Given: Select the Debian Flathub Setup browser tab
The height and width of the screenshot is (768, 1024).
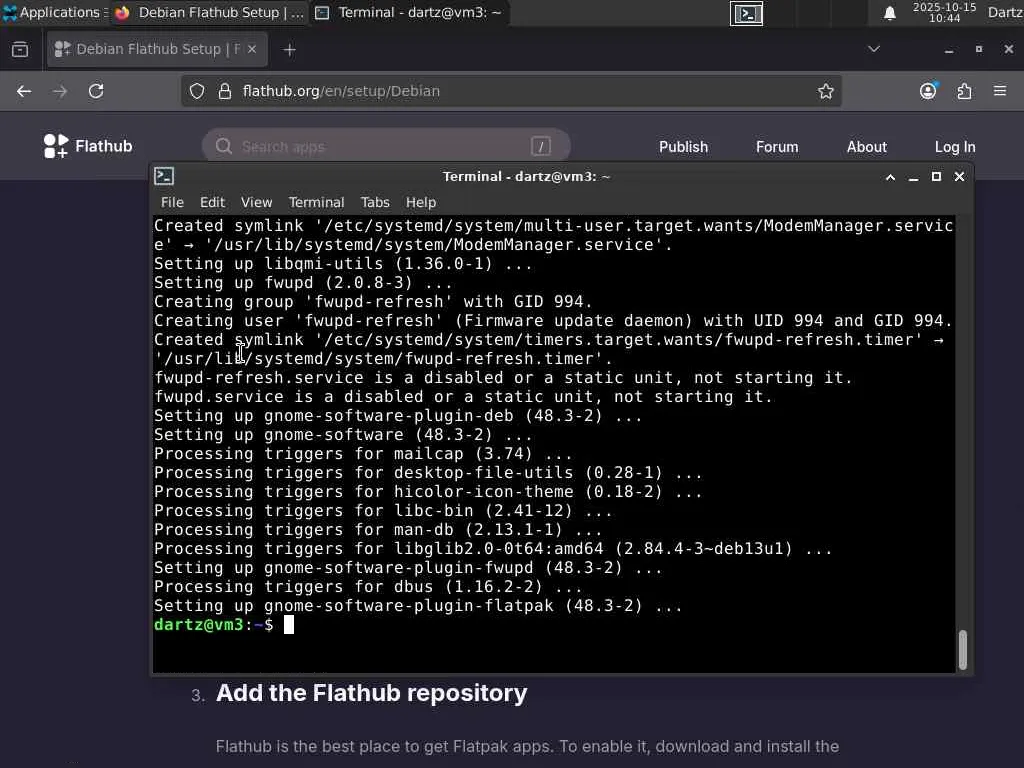Looking at the screenshot, I should (157, 49).
